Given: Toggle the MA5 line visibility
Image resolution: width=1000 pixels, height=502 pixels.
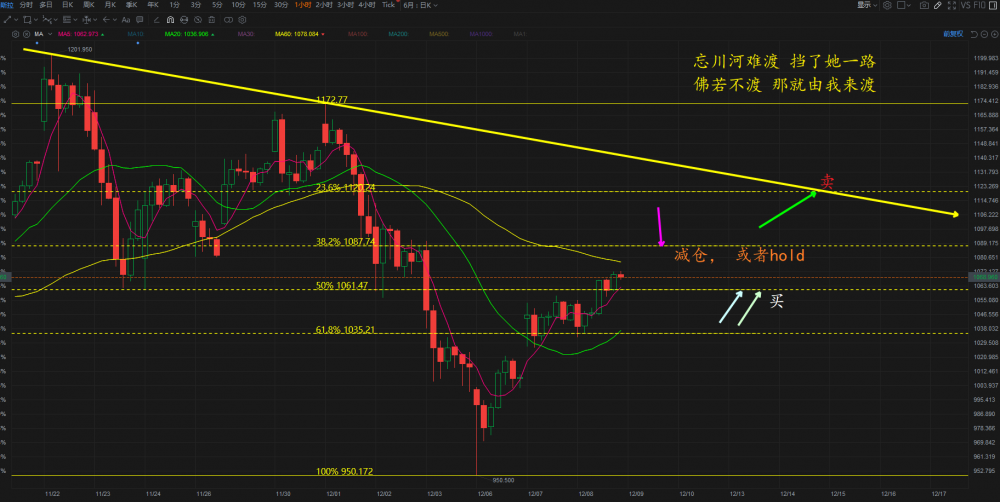Looking at the screenshot, I should pyautogui.click(x=78, y=34).
